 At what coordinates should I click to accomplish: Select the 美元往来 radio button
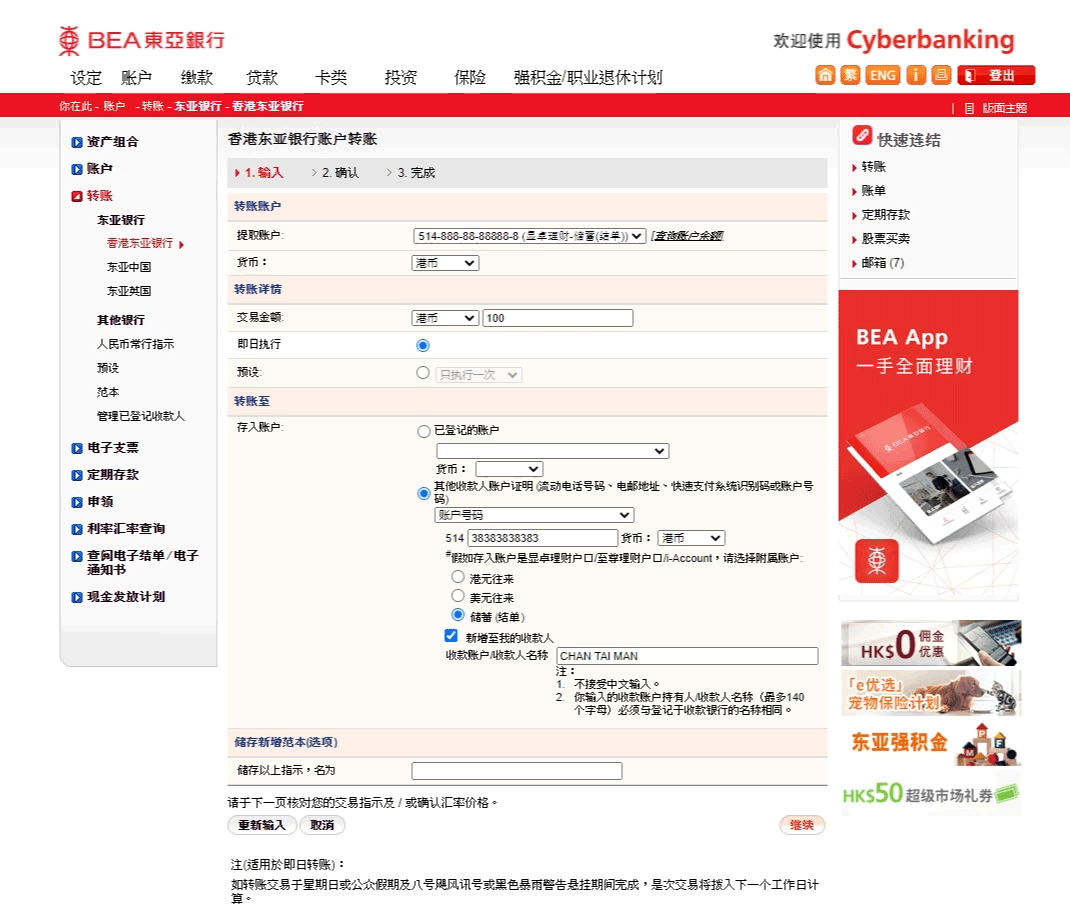pyautogui.click(x=458, y=596)
